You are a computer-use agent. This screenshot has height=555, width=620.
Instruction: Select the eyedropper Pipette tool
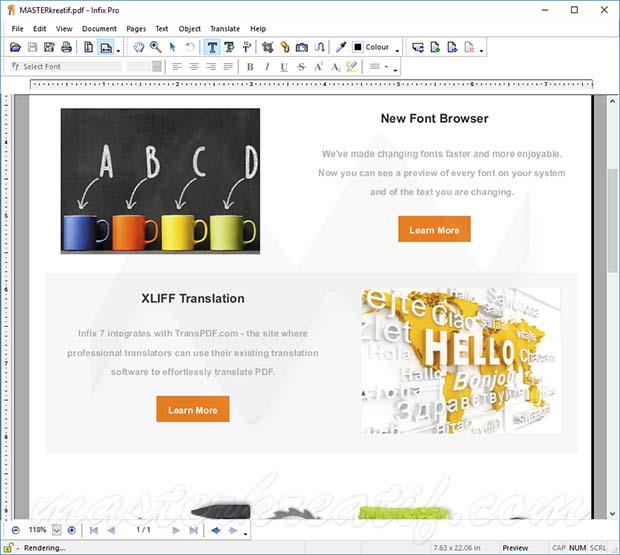[341, 47]
